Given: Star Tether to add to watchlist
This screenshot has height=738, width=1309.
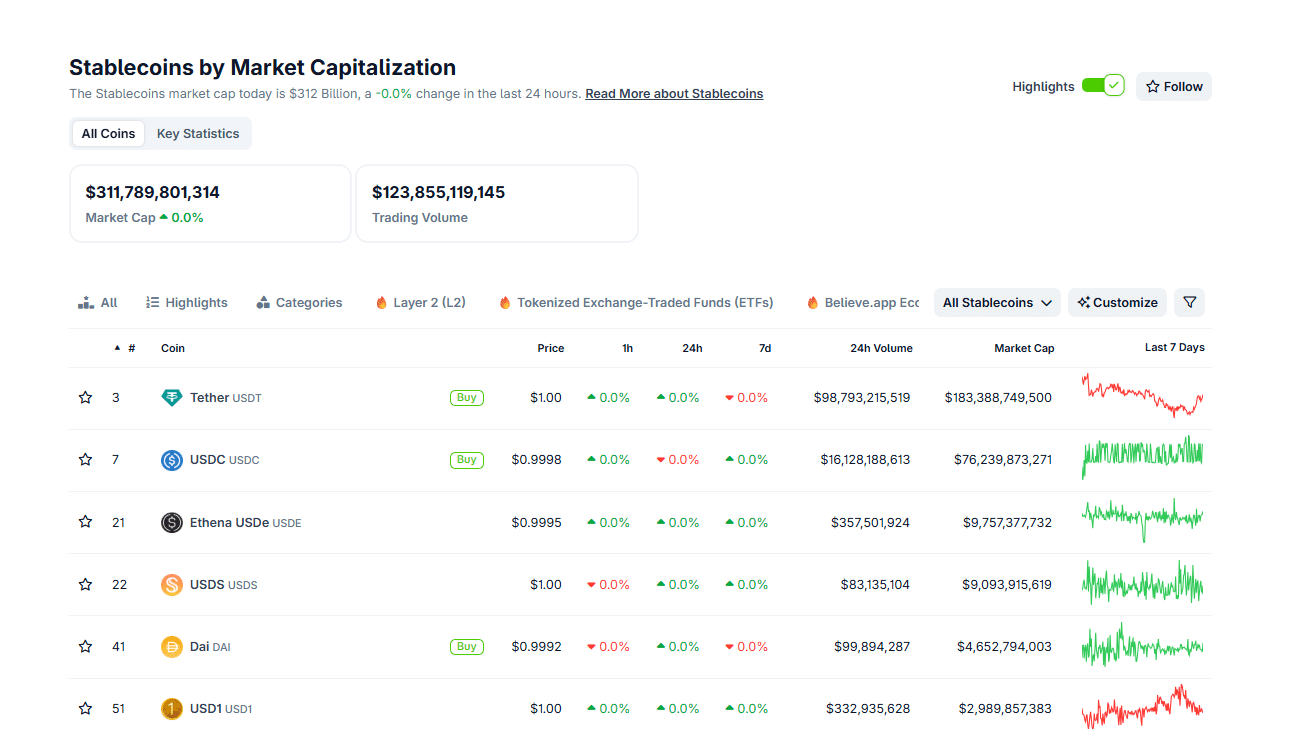Looking at the screenshot, I should [85, 397].
